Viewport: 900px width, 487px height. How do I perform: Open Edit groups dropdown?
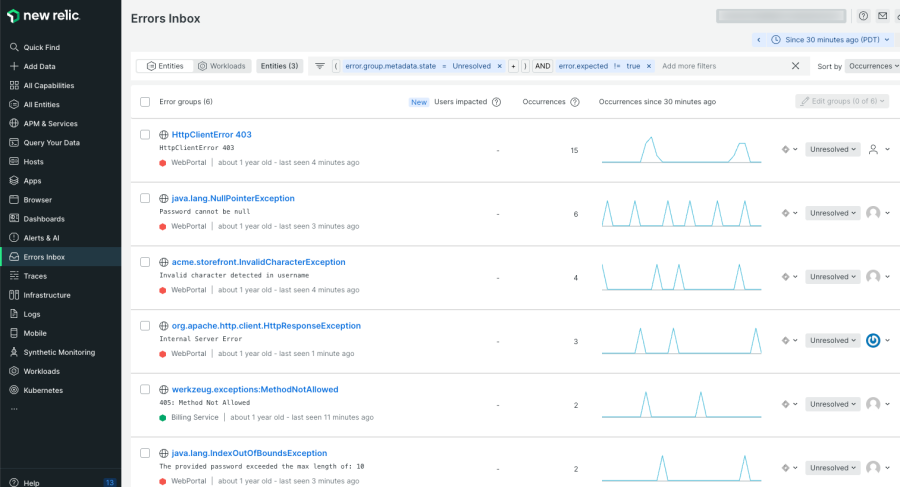[842, 101]
